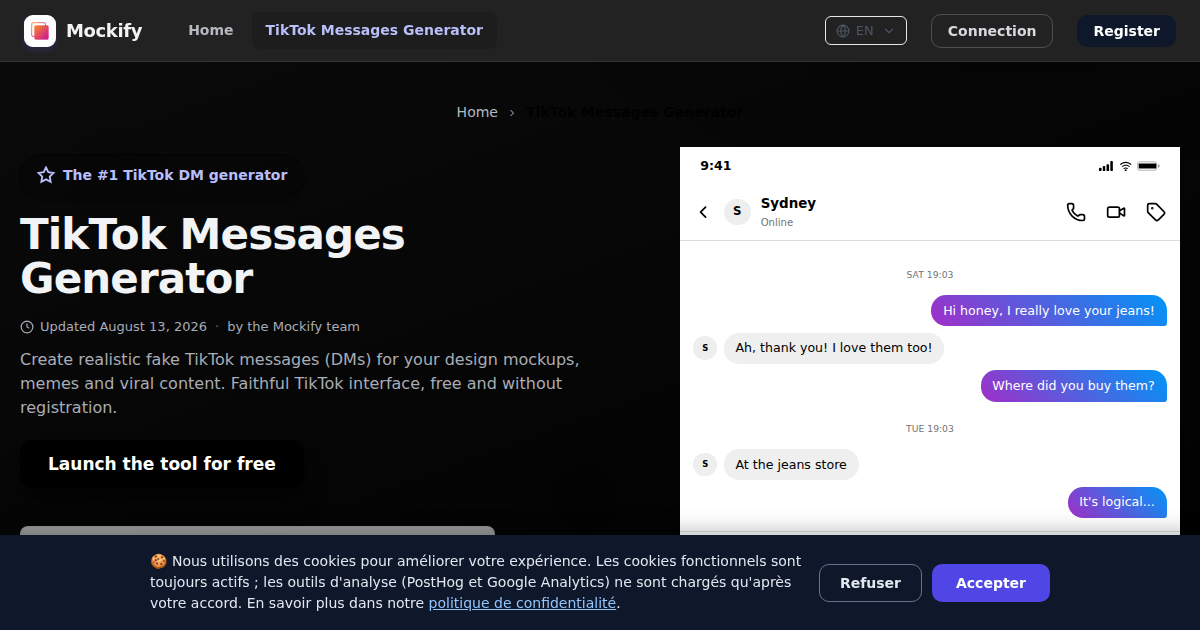The image size is (1200, 630).
Task: Click the "It's logical..." bubble
Action: point(1117,502)
